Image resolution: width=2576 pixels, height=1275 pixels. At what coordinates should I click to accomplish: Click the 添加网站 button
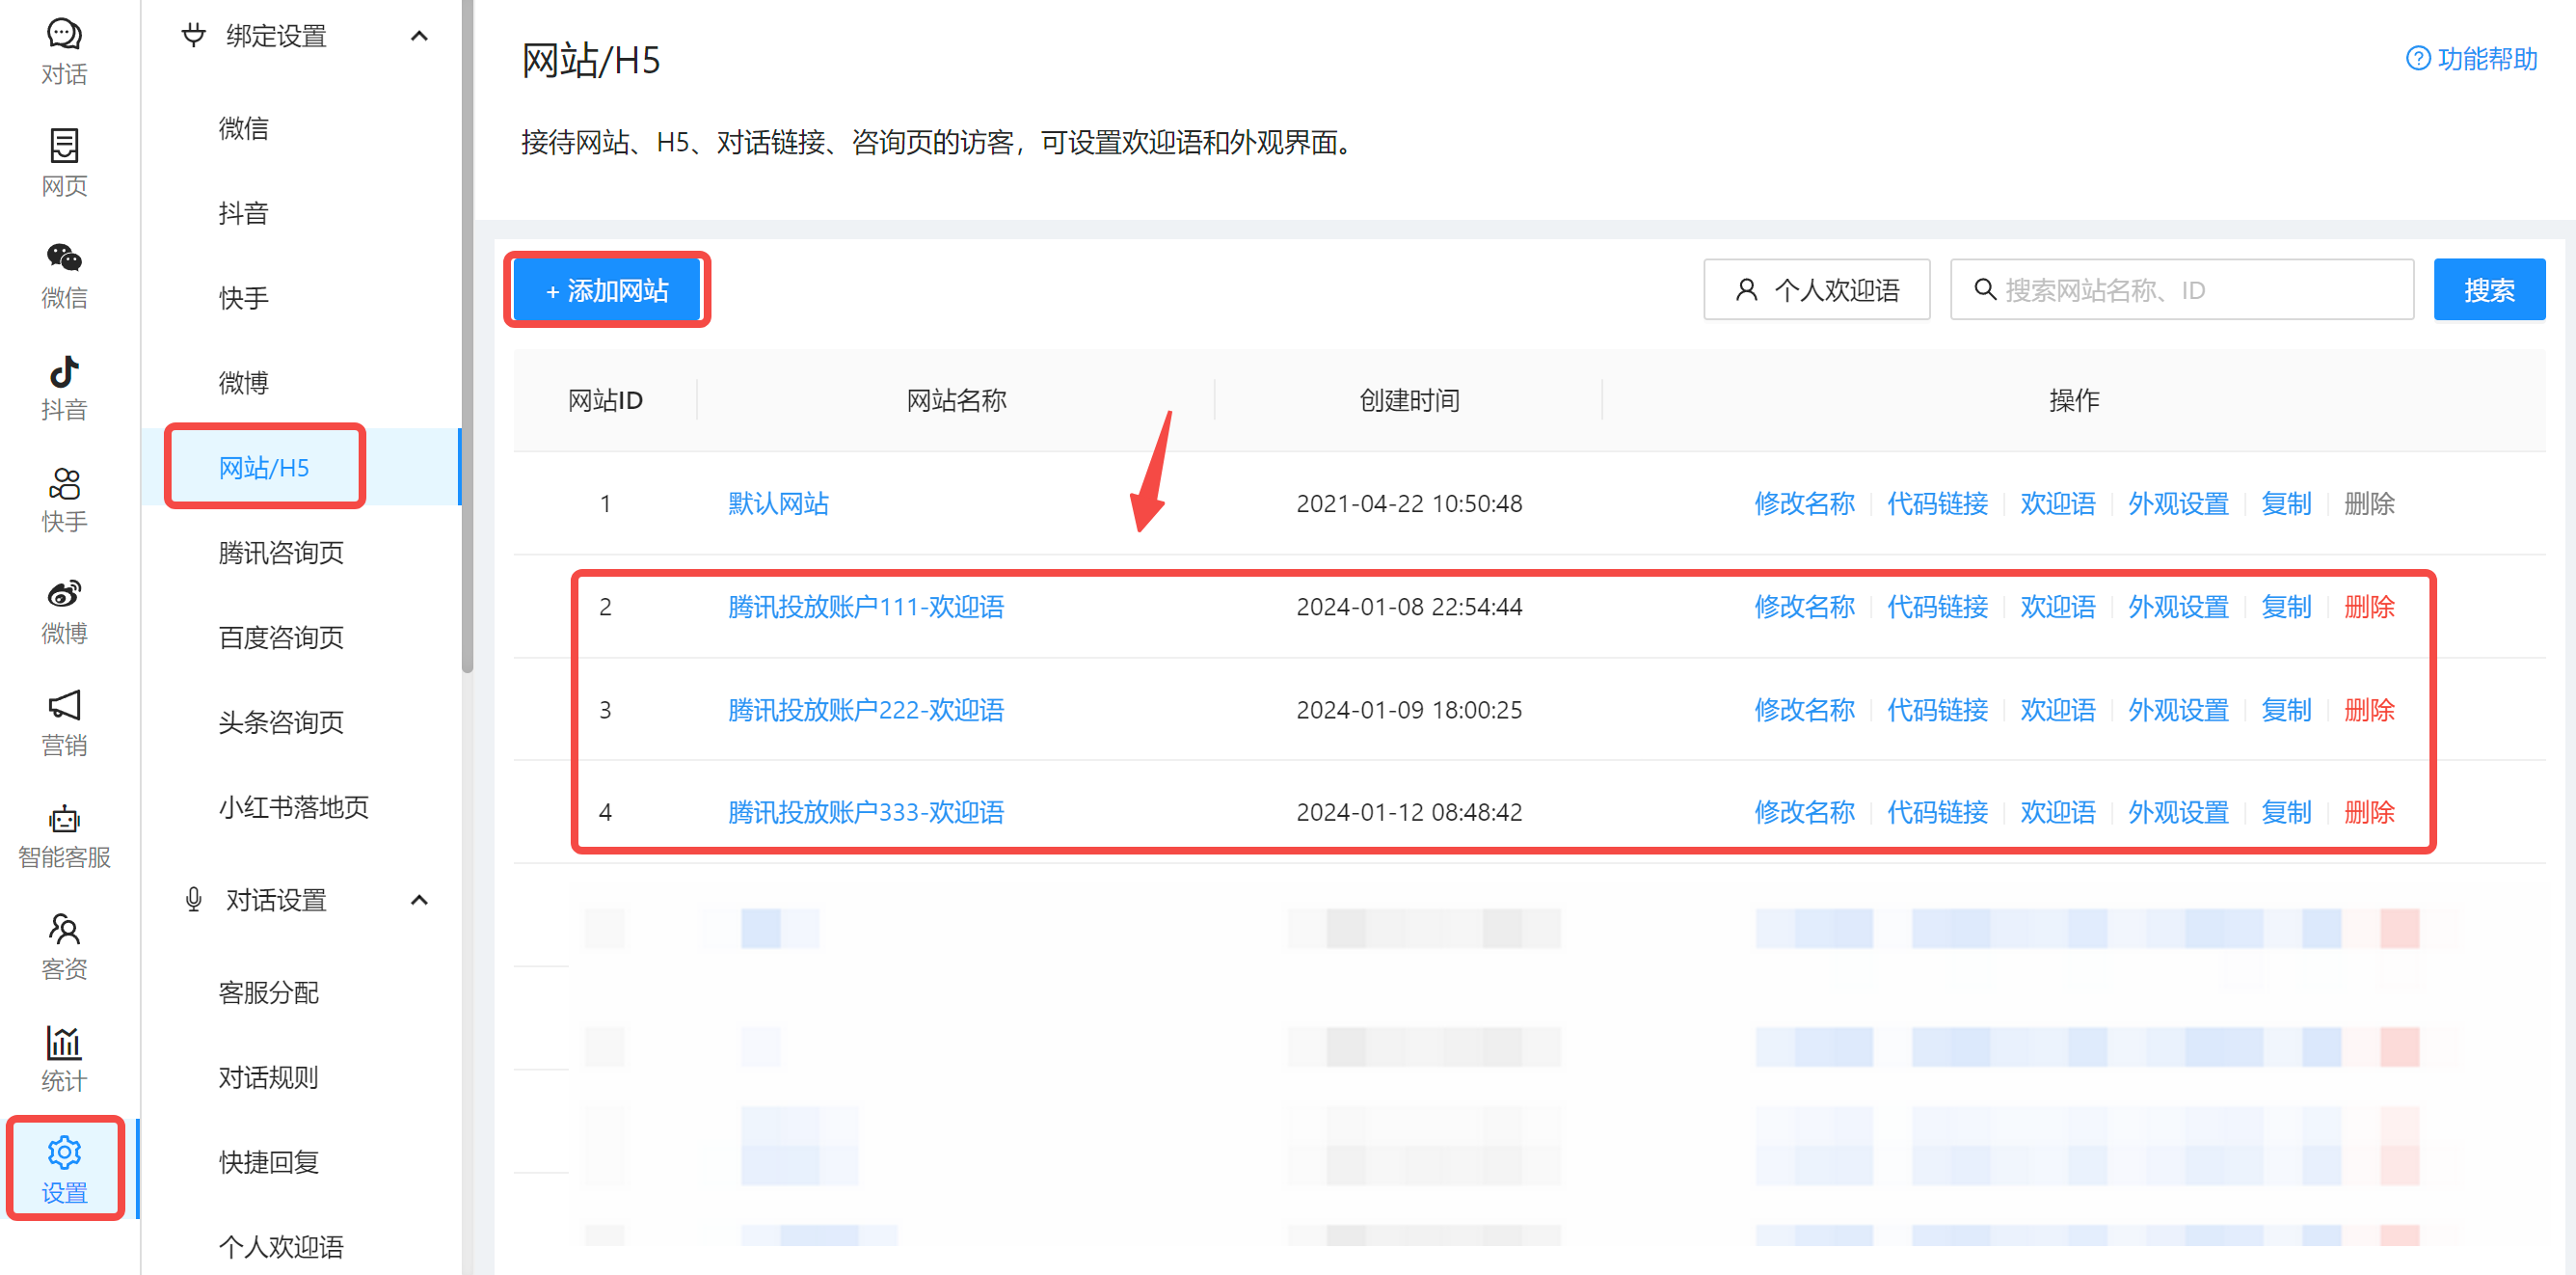[x=606, y=290]
